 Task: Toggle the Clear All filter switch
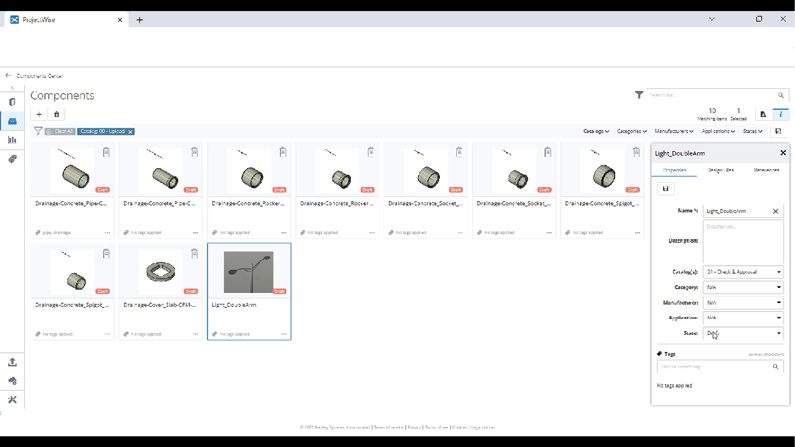[59, 131]
